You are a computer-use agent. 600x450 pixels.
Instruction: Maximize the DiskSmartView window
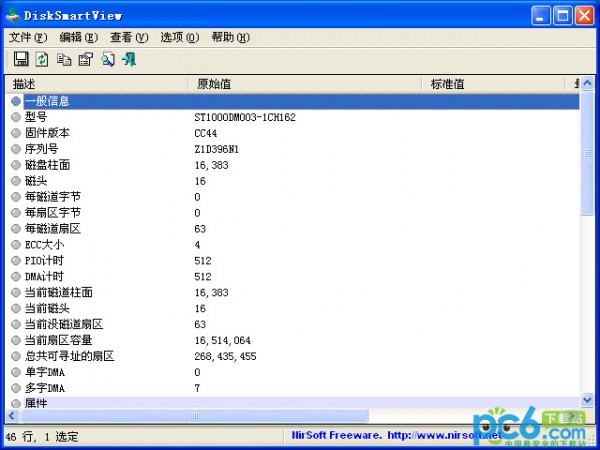[x=563, y=16]
